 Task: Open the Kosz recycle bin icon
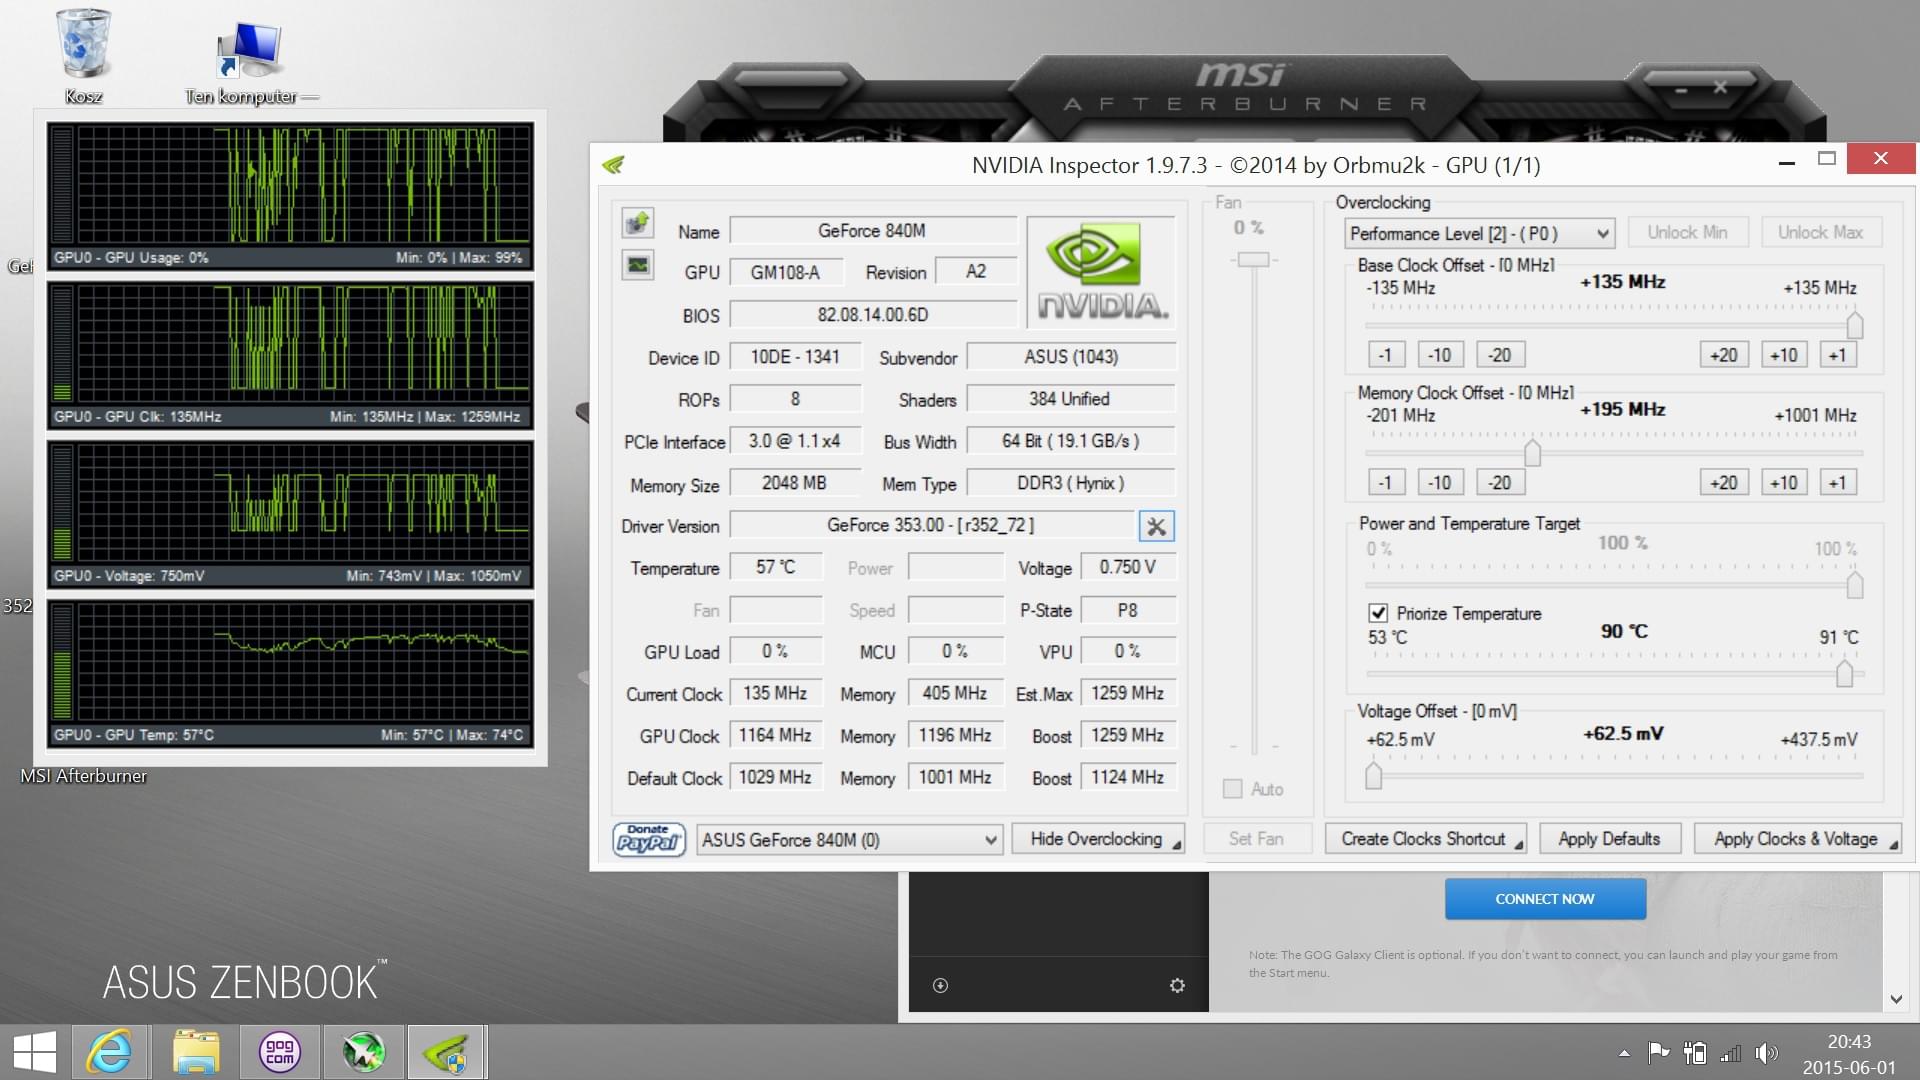pyautogui.click(x=84, y=56)
